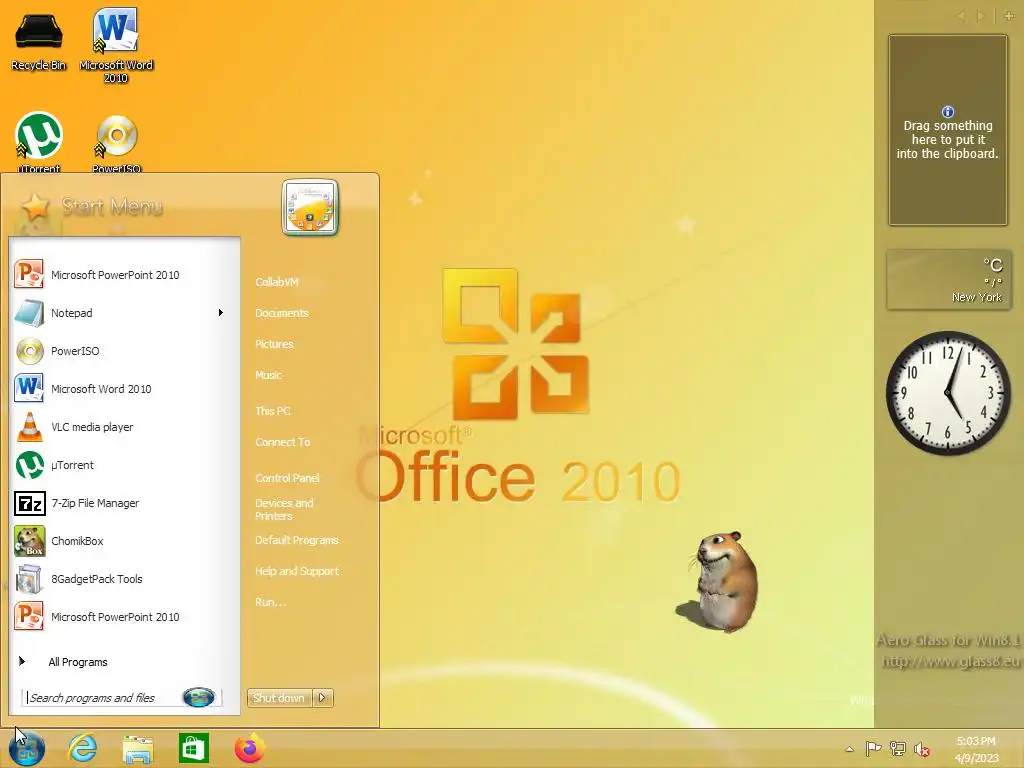The height and width of the screenshot is (768, 1024).
Task: Open the uTorrent desktop shortcut
Action: tap(39, 142)
